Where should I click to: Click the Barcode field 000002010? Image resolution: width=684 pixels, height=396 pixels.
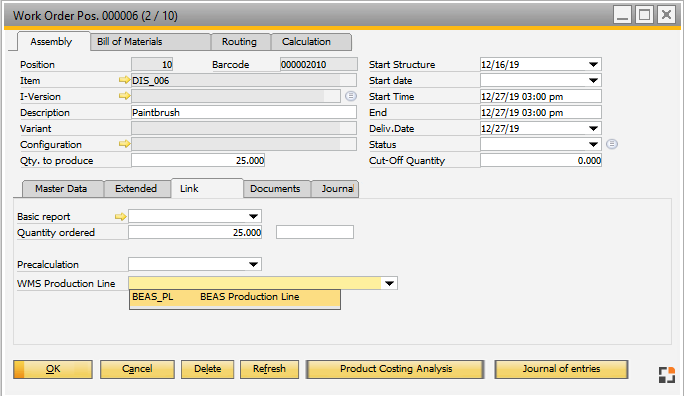318,65
